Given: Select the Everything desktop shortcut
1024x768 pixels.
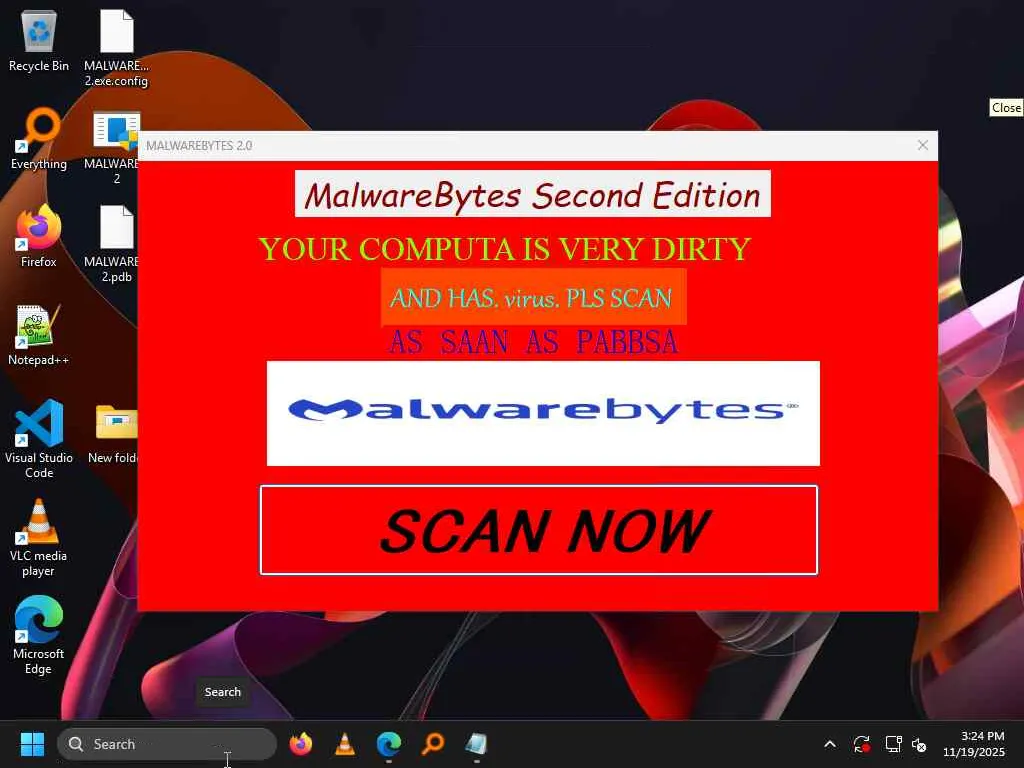Looking at the screenshot, I should click(x=39, y=138).
